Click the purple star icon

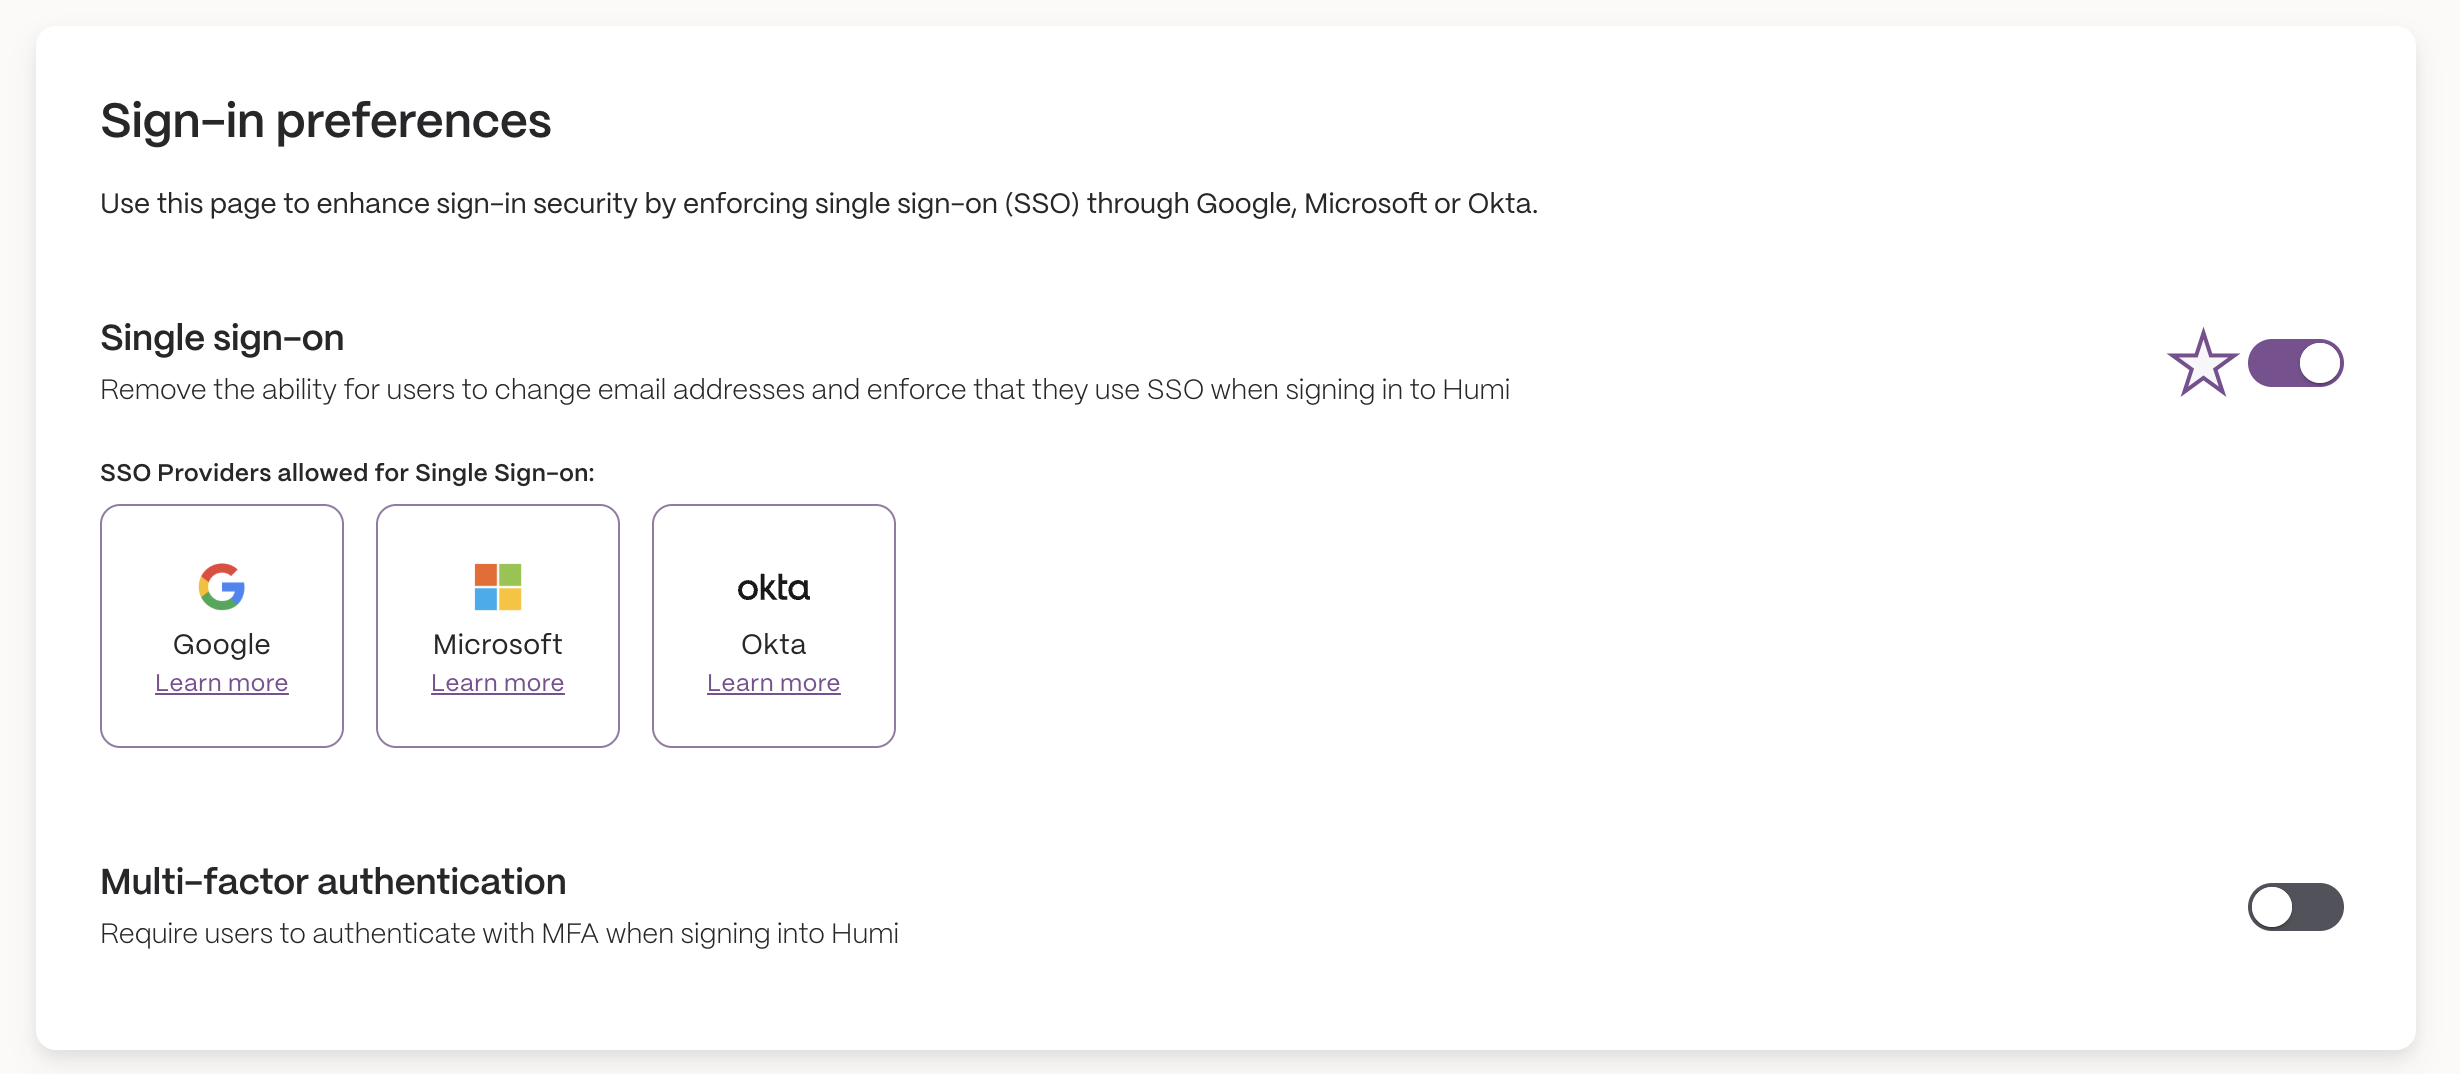(x=2203, y=363)
